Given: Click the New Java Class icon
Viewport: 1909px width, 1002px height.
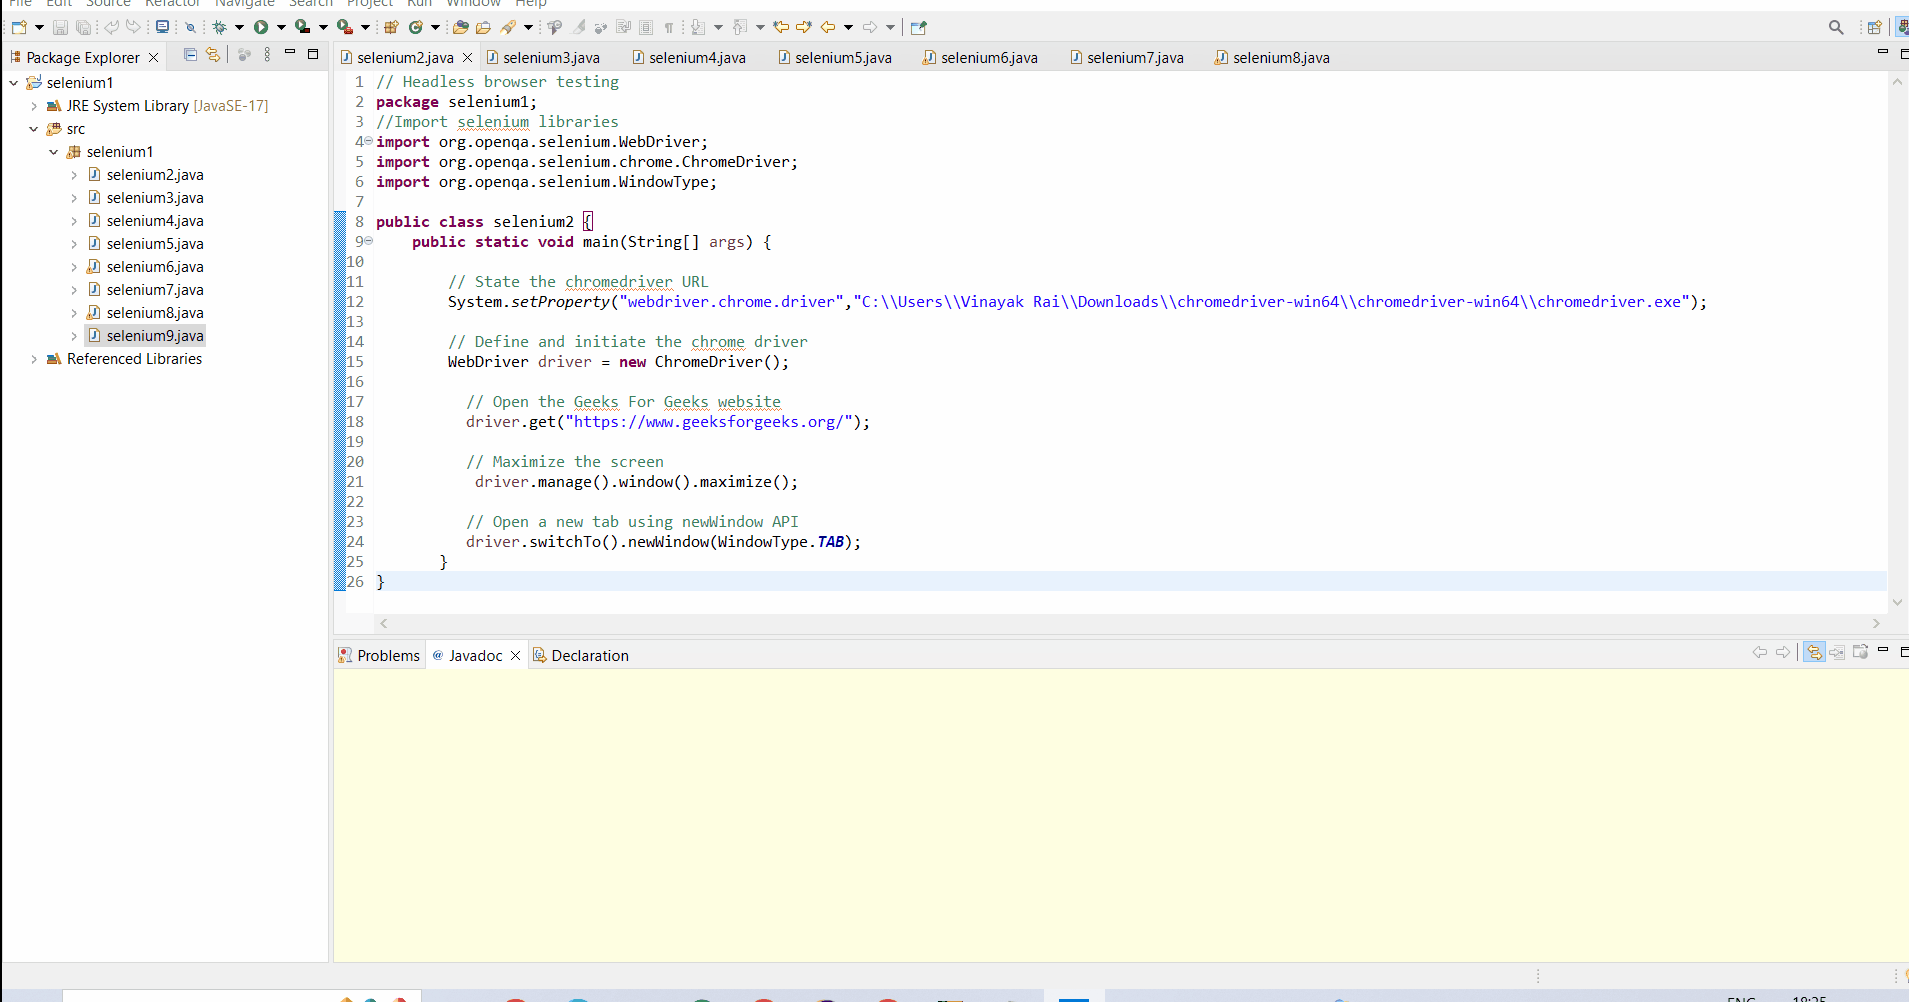Looking at the screenshot, I should pyautogui.click(x=416, y=27).
